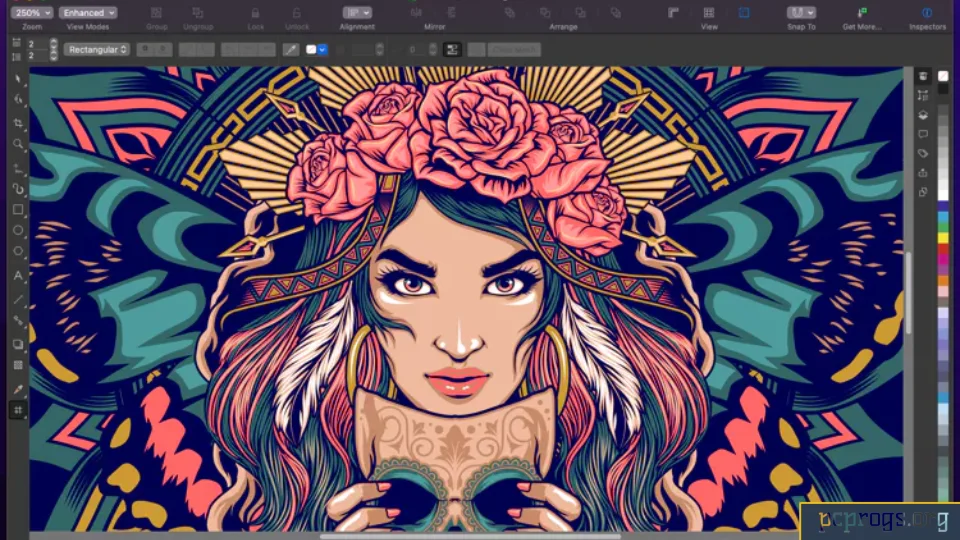Toggle rulers display in View group
The height and width of the screenshot is (540, 960).
673,12
